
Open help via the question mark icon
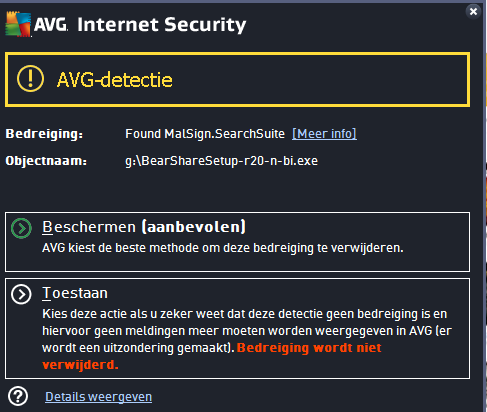[18, 396]
